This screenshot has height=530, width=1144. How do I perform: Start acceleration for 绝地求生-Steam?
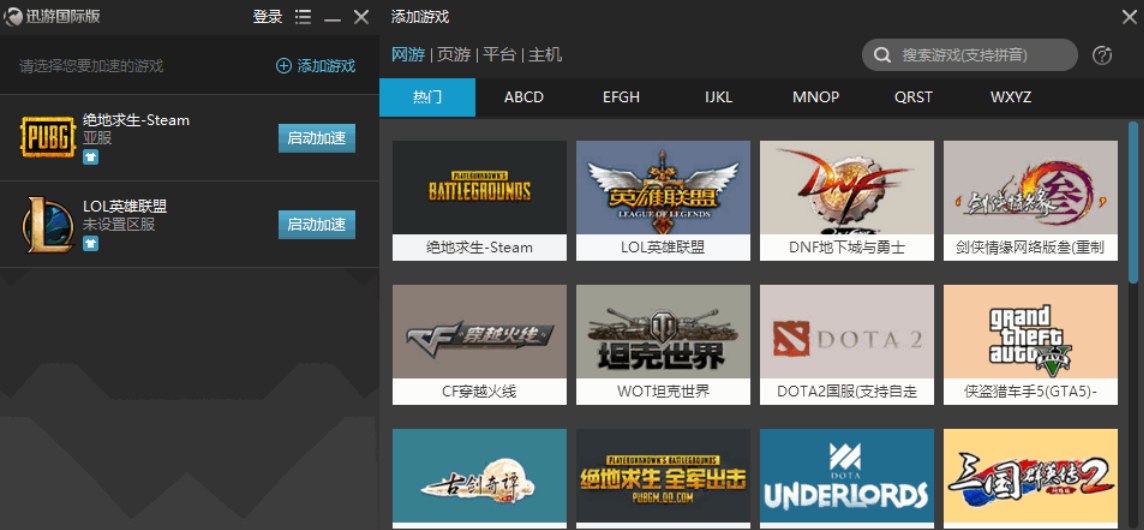pyautogui.click(x=316, y=138)
